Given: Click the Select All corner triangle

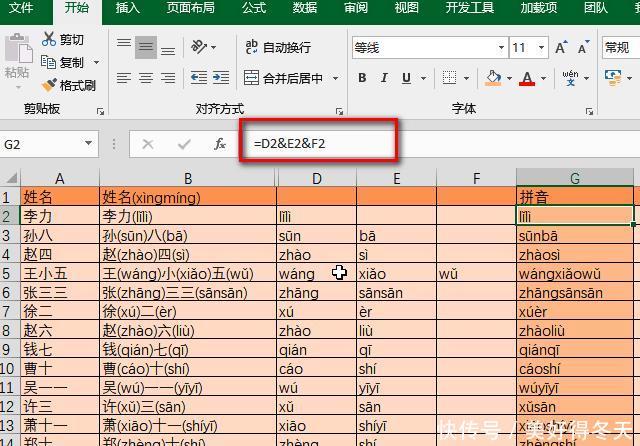Looking at the screenshot, I should (11, 178).
